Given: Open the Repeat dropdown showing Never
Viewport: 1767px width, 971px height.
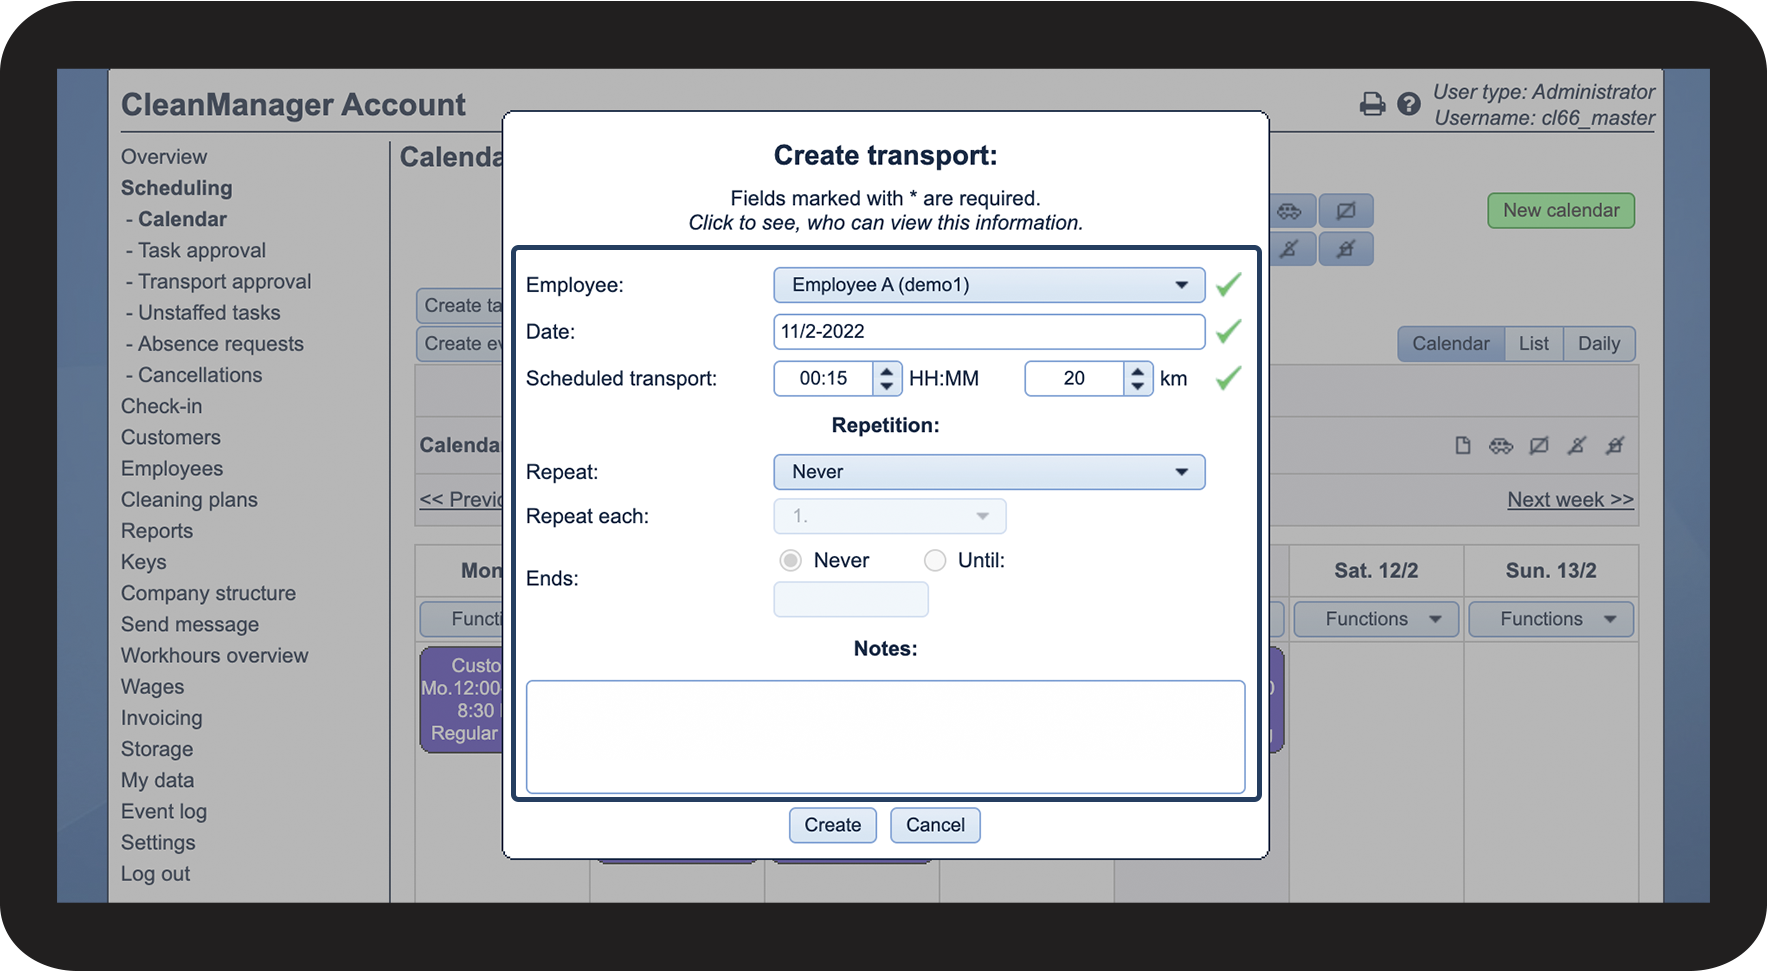Looking at the screenshot, I should coord(989,472).
